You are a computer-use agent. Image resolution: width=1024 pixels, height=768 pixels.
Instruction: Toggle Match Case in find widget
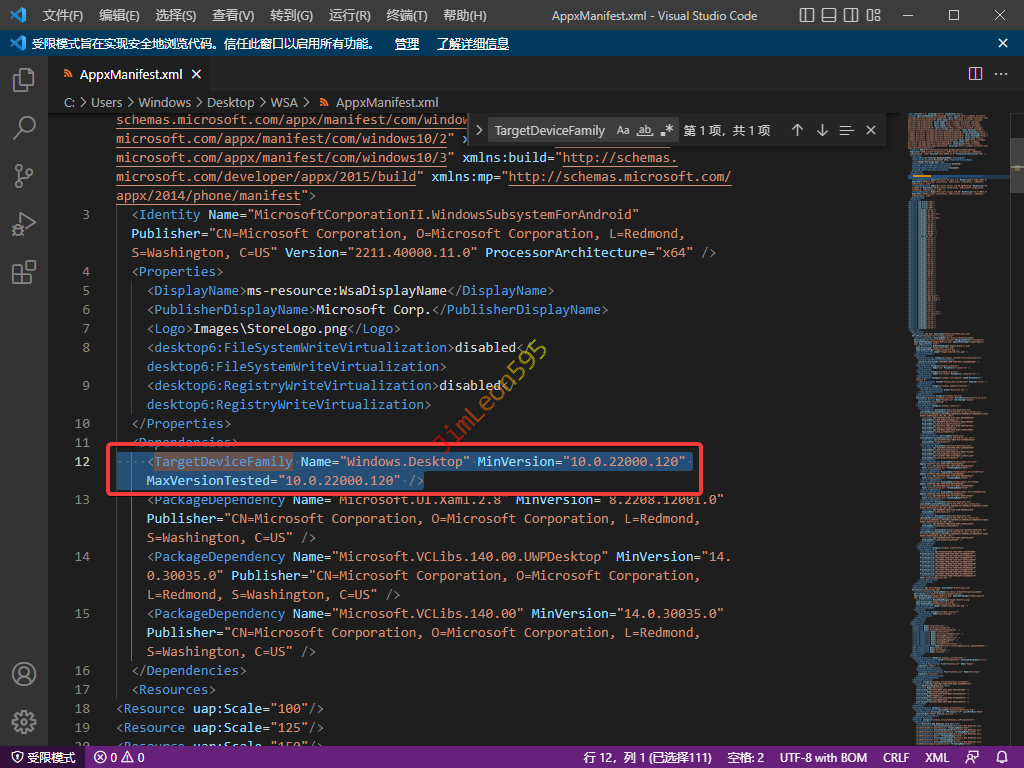point(623,131)
